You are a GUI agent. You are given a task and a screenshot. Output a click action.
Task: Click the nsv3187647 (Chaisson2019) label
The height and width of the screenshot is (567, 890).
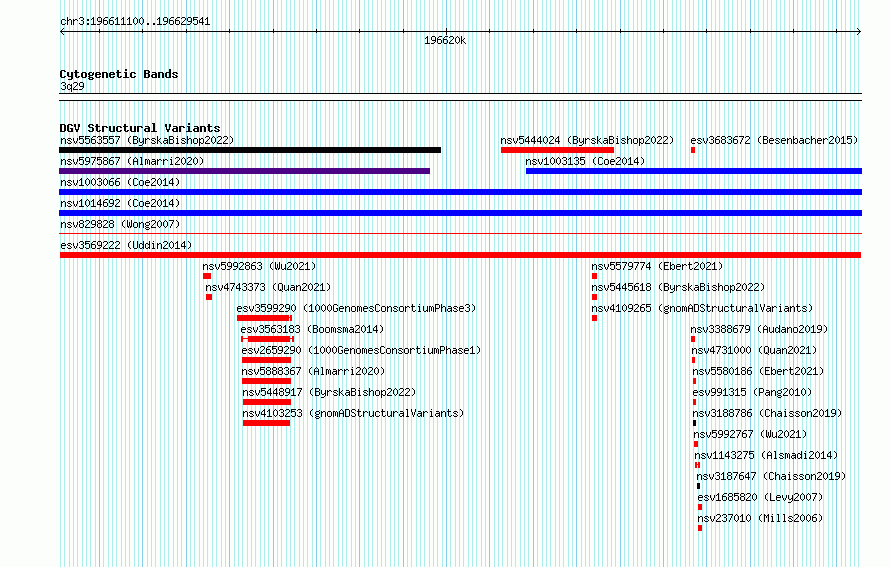[x=771, y=476]
